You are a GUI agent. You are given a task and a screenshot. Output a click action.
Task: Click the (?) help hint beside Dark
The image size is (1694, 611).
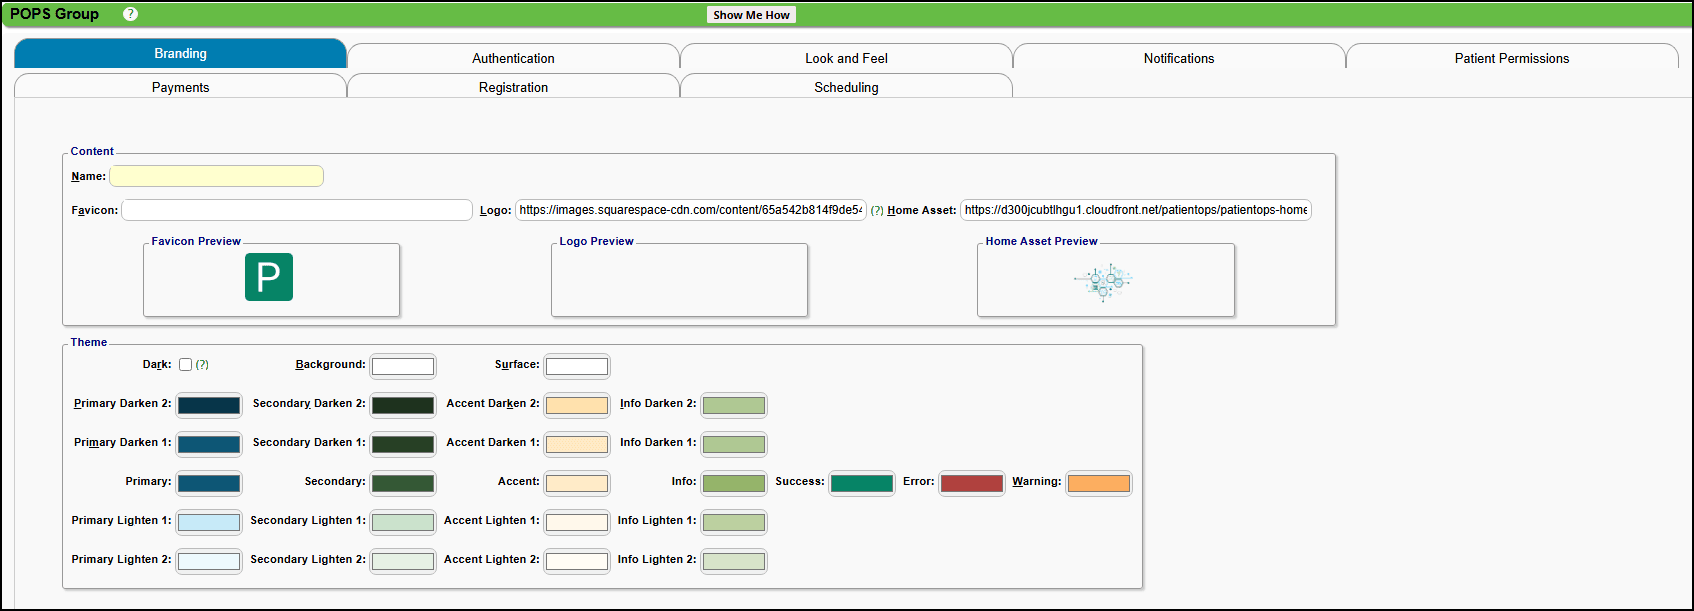[x=202, y=365]
